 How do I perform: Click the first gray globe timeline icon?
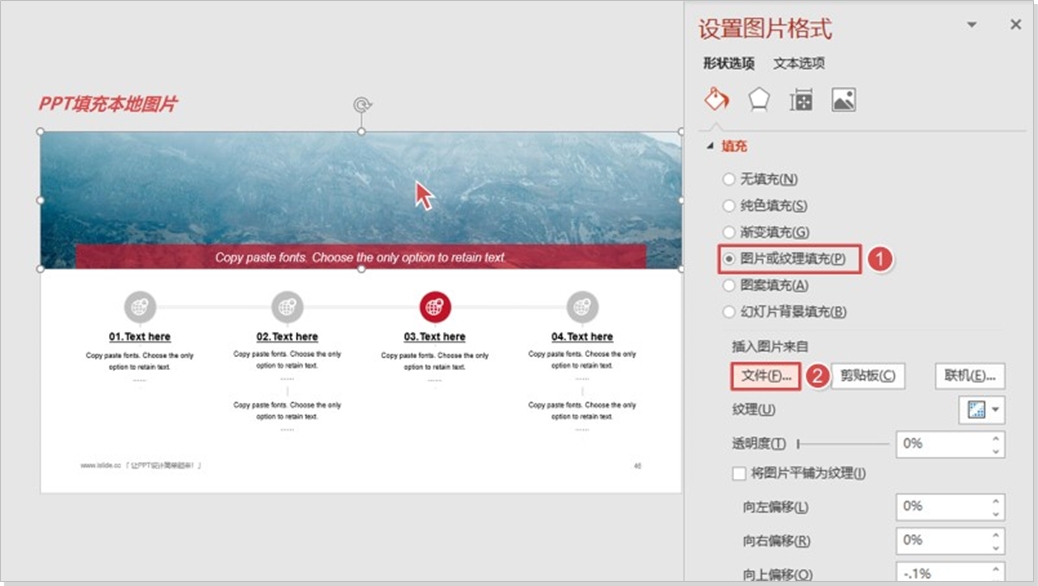point(139,307)
